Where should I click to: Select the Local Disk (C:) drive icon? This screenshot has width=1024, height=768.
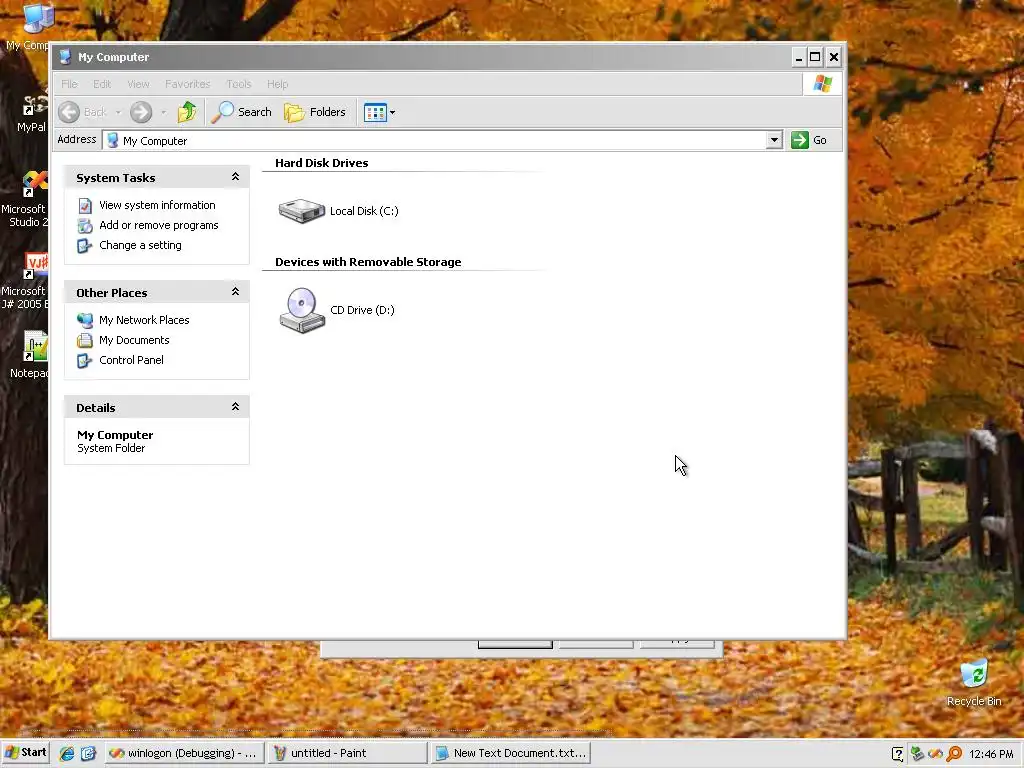302,211
